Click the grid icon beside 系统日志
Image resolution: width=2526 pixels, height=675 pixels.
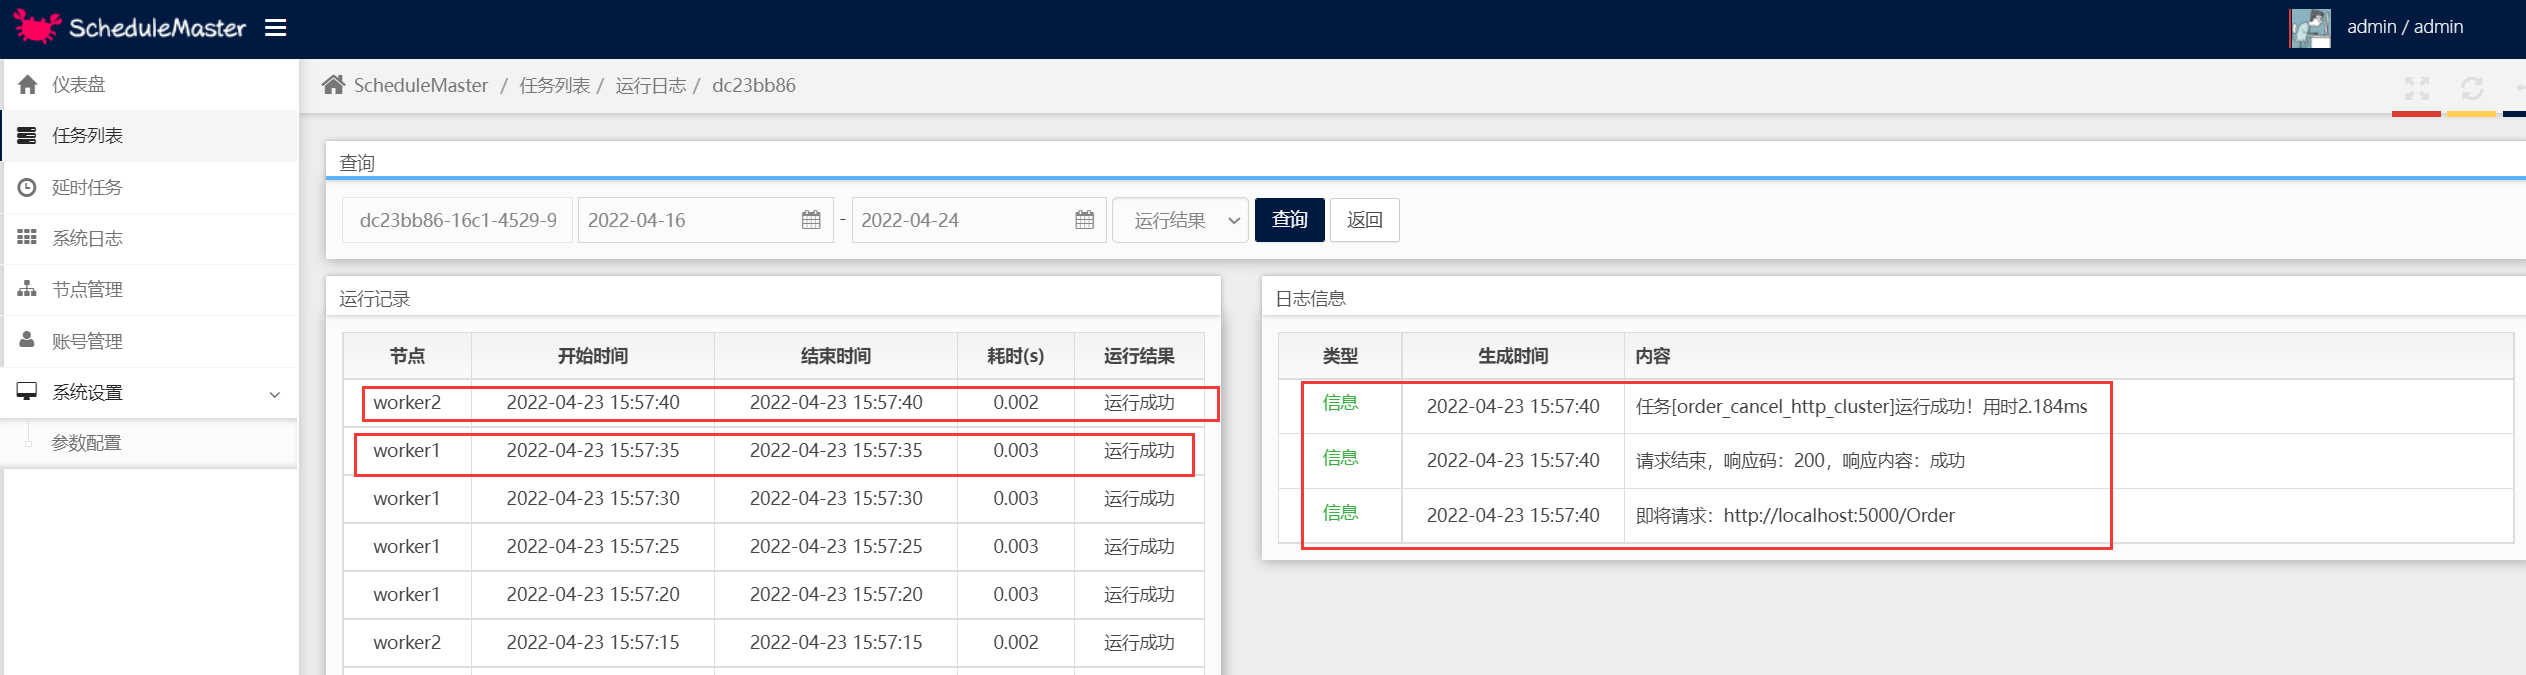[27, 237]
